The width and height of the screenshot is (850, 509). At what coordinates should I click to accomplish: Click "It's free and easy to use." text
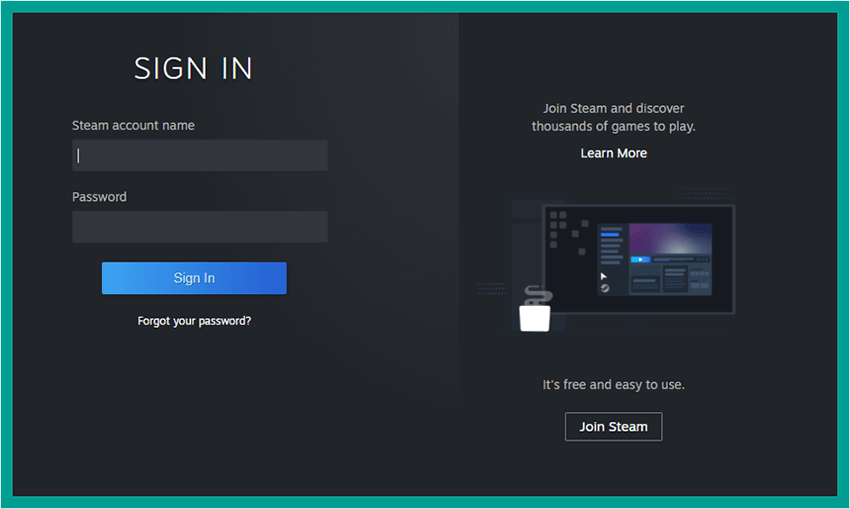[614, 385]
